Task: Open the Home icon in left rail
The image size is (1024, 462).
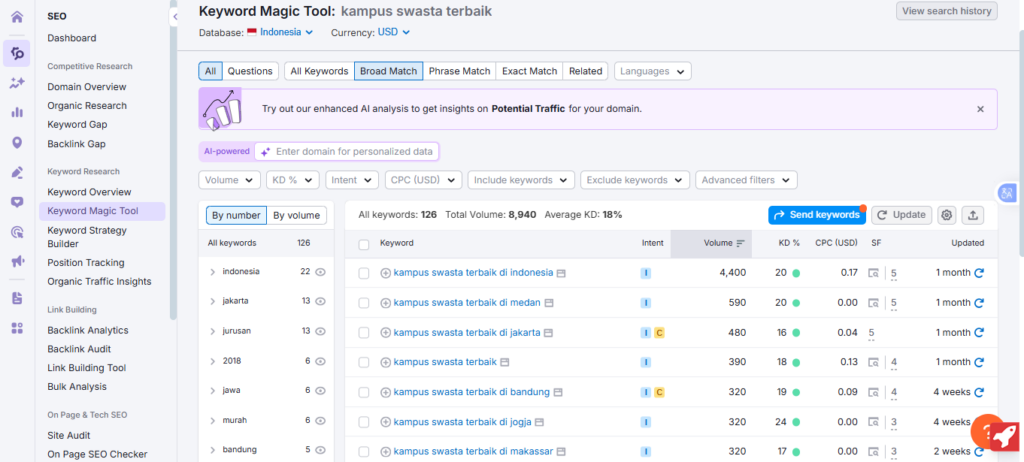Action: click(16, 17)
